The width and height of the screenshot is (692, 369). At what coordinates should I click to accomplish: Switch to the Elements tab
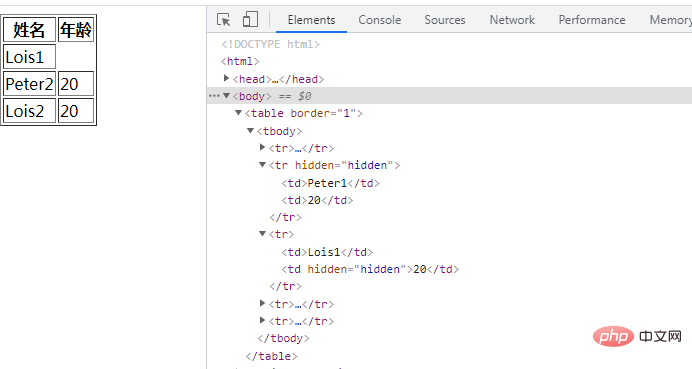[311, 20]
